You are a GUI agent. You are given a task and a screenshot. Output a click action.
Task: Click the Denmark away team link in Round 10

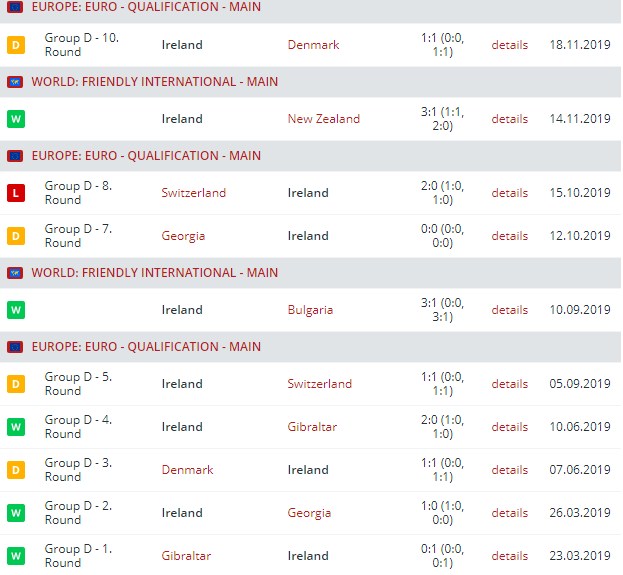(313, 45)
